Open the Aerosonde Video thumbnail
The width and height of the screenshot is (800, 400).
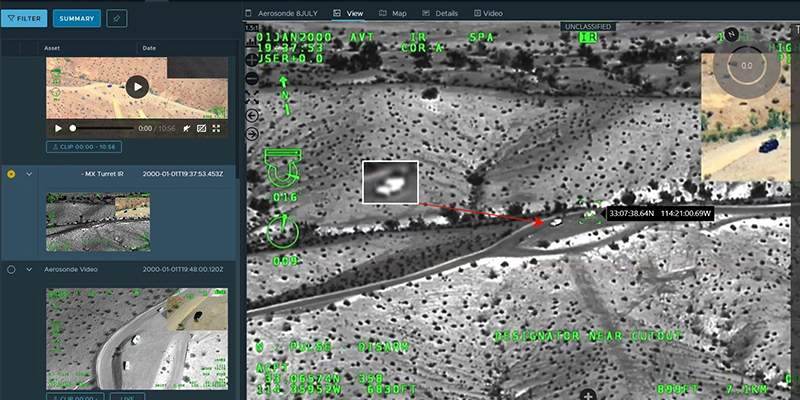click(137, 338)
